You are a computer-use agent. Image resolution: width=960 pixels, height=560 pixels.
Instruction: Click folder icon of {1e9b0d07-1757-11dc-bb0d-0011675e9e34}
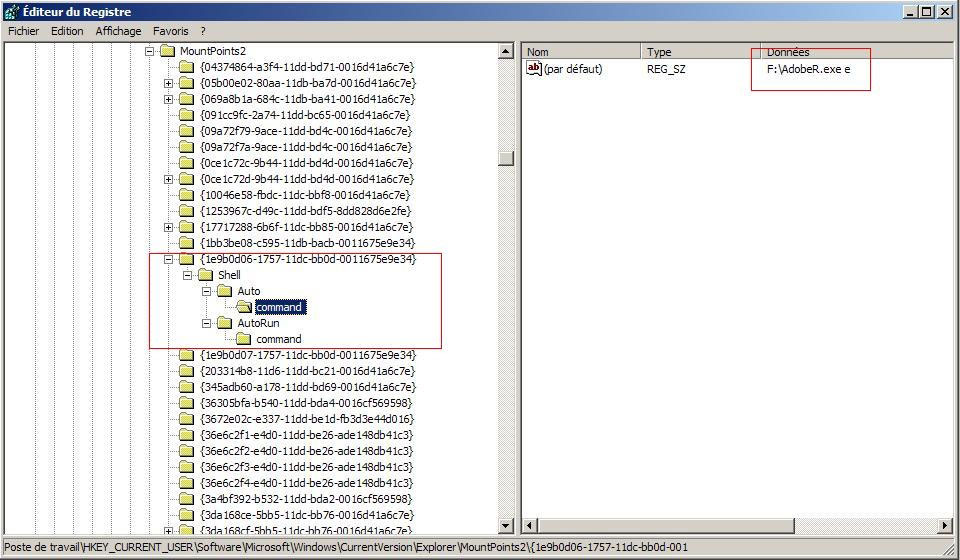tap(187, 355)
